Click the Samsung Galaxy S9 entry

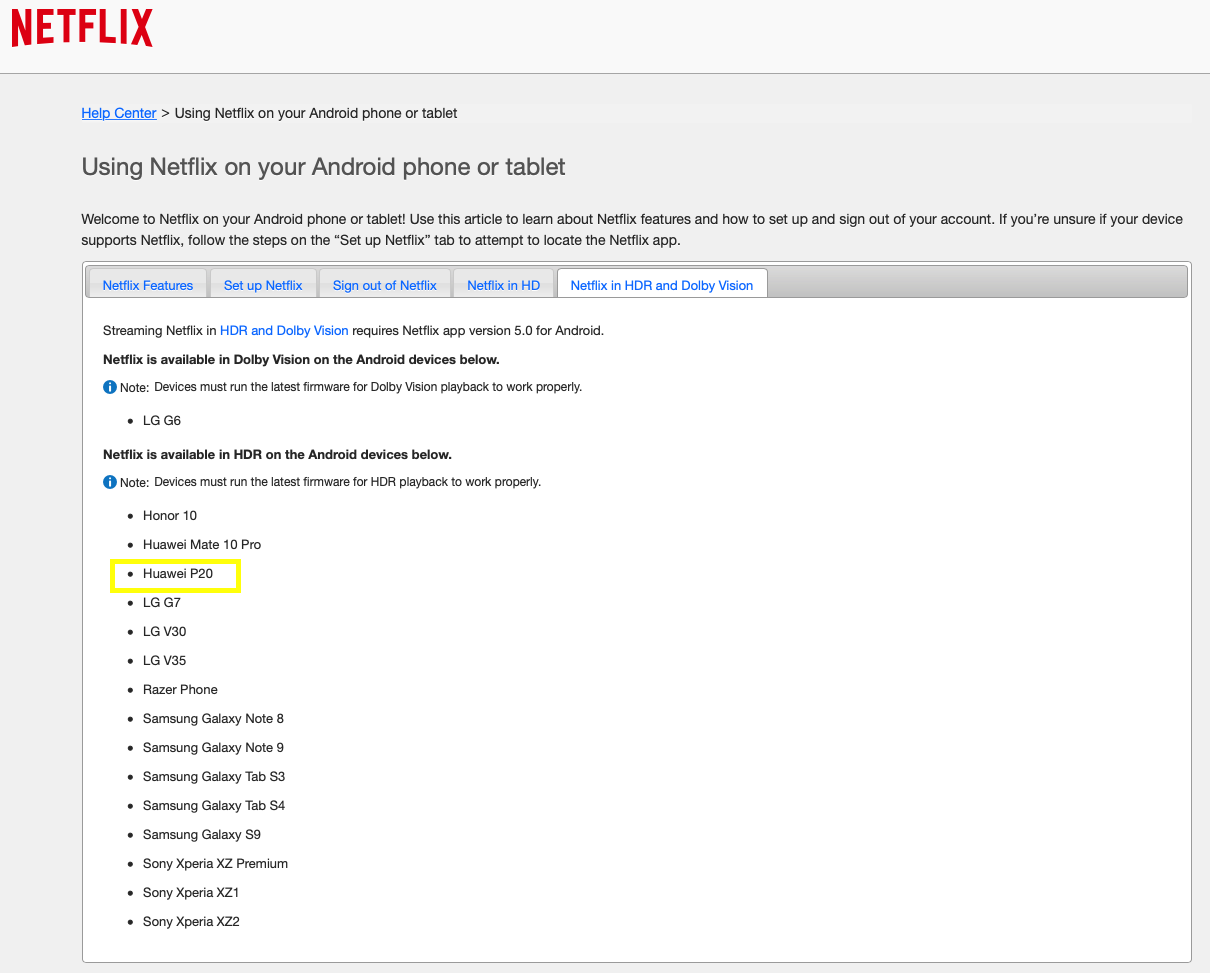click(x=202, y=835)
